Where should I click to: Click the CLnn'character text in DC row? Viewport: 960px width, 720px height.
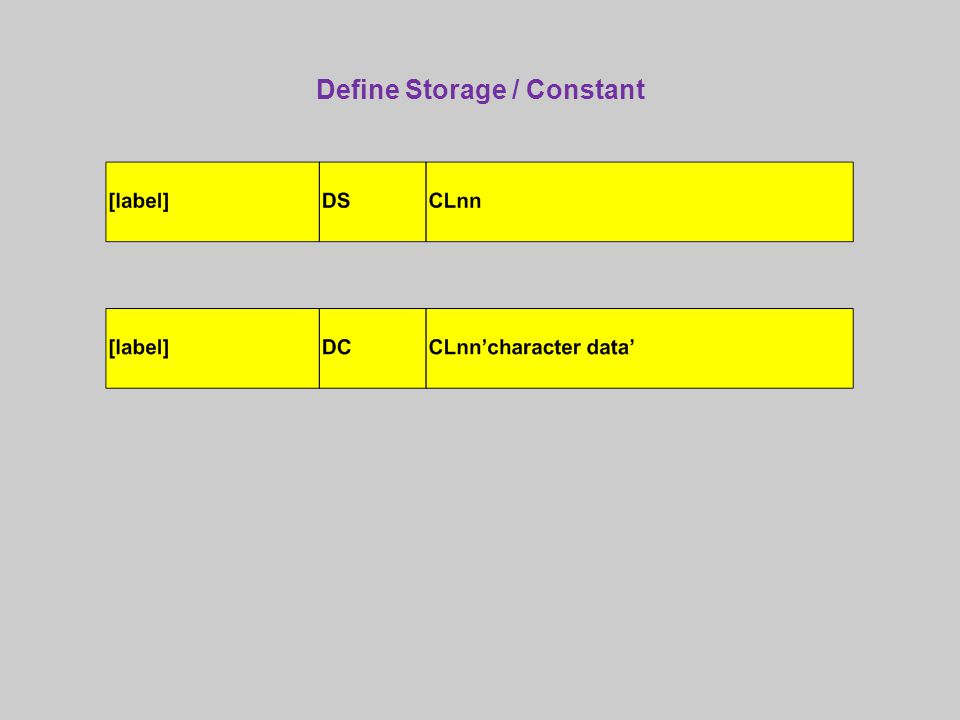pos(504,347)
